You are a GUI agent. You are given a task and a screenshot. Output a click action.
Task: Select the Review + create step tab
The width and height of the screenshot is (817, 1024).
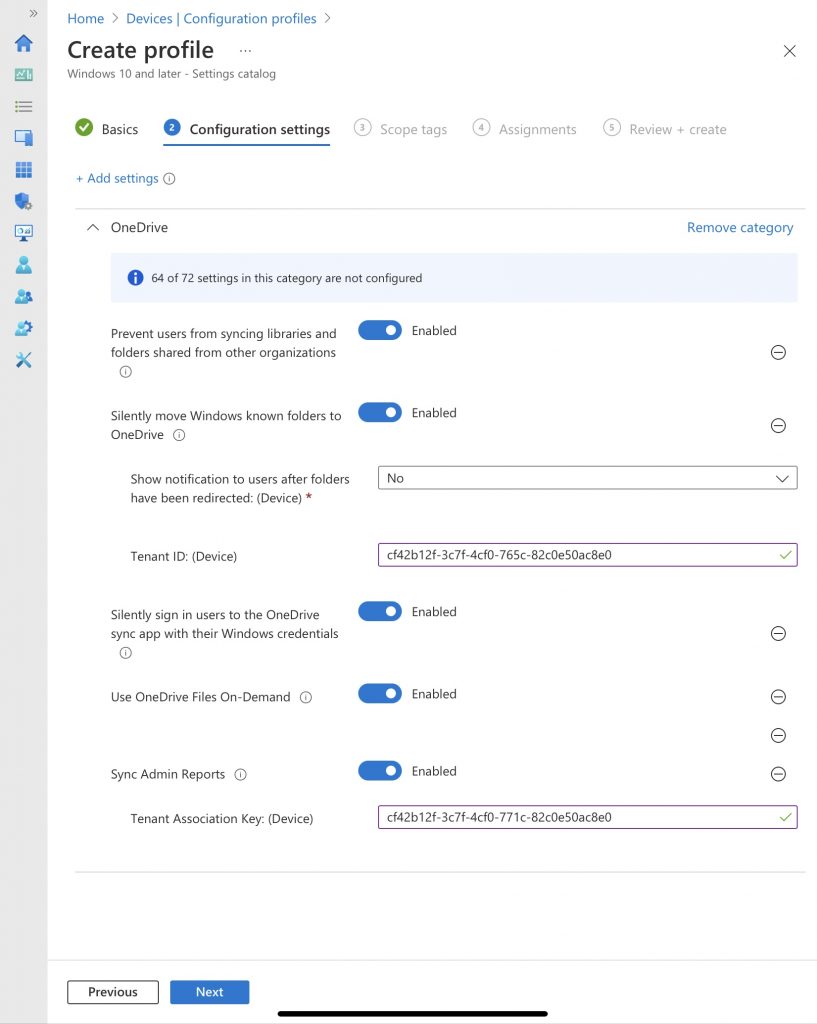pyautogui.click(x=665, y=129)
